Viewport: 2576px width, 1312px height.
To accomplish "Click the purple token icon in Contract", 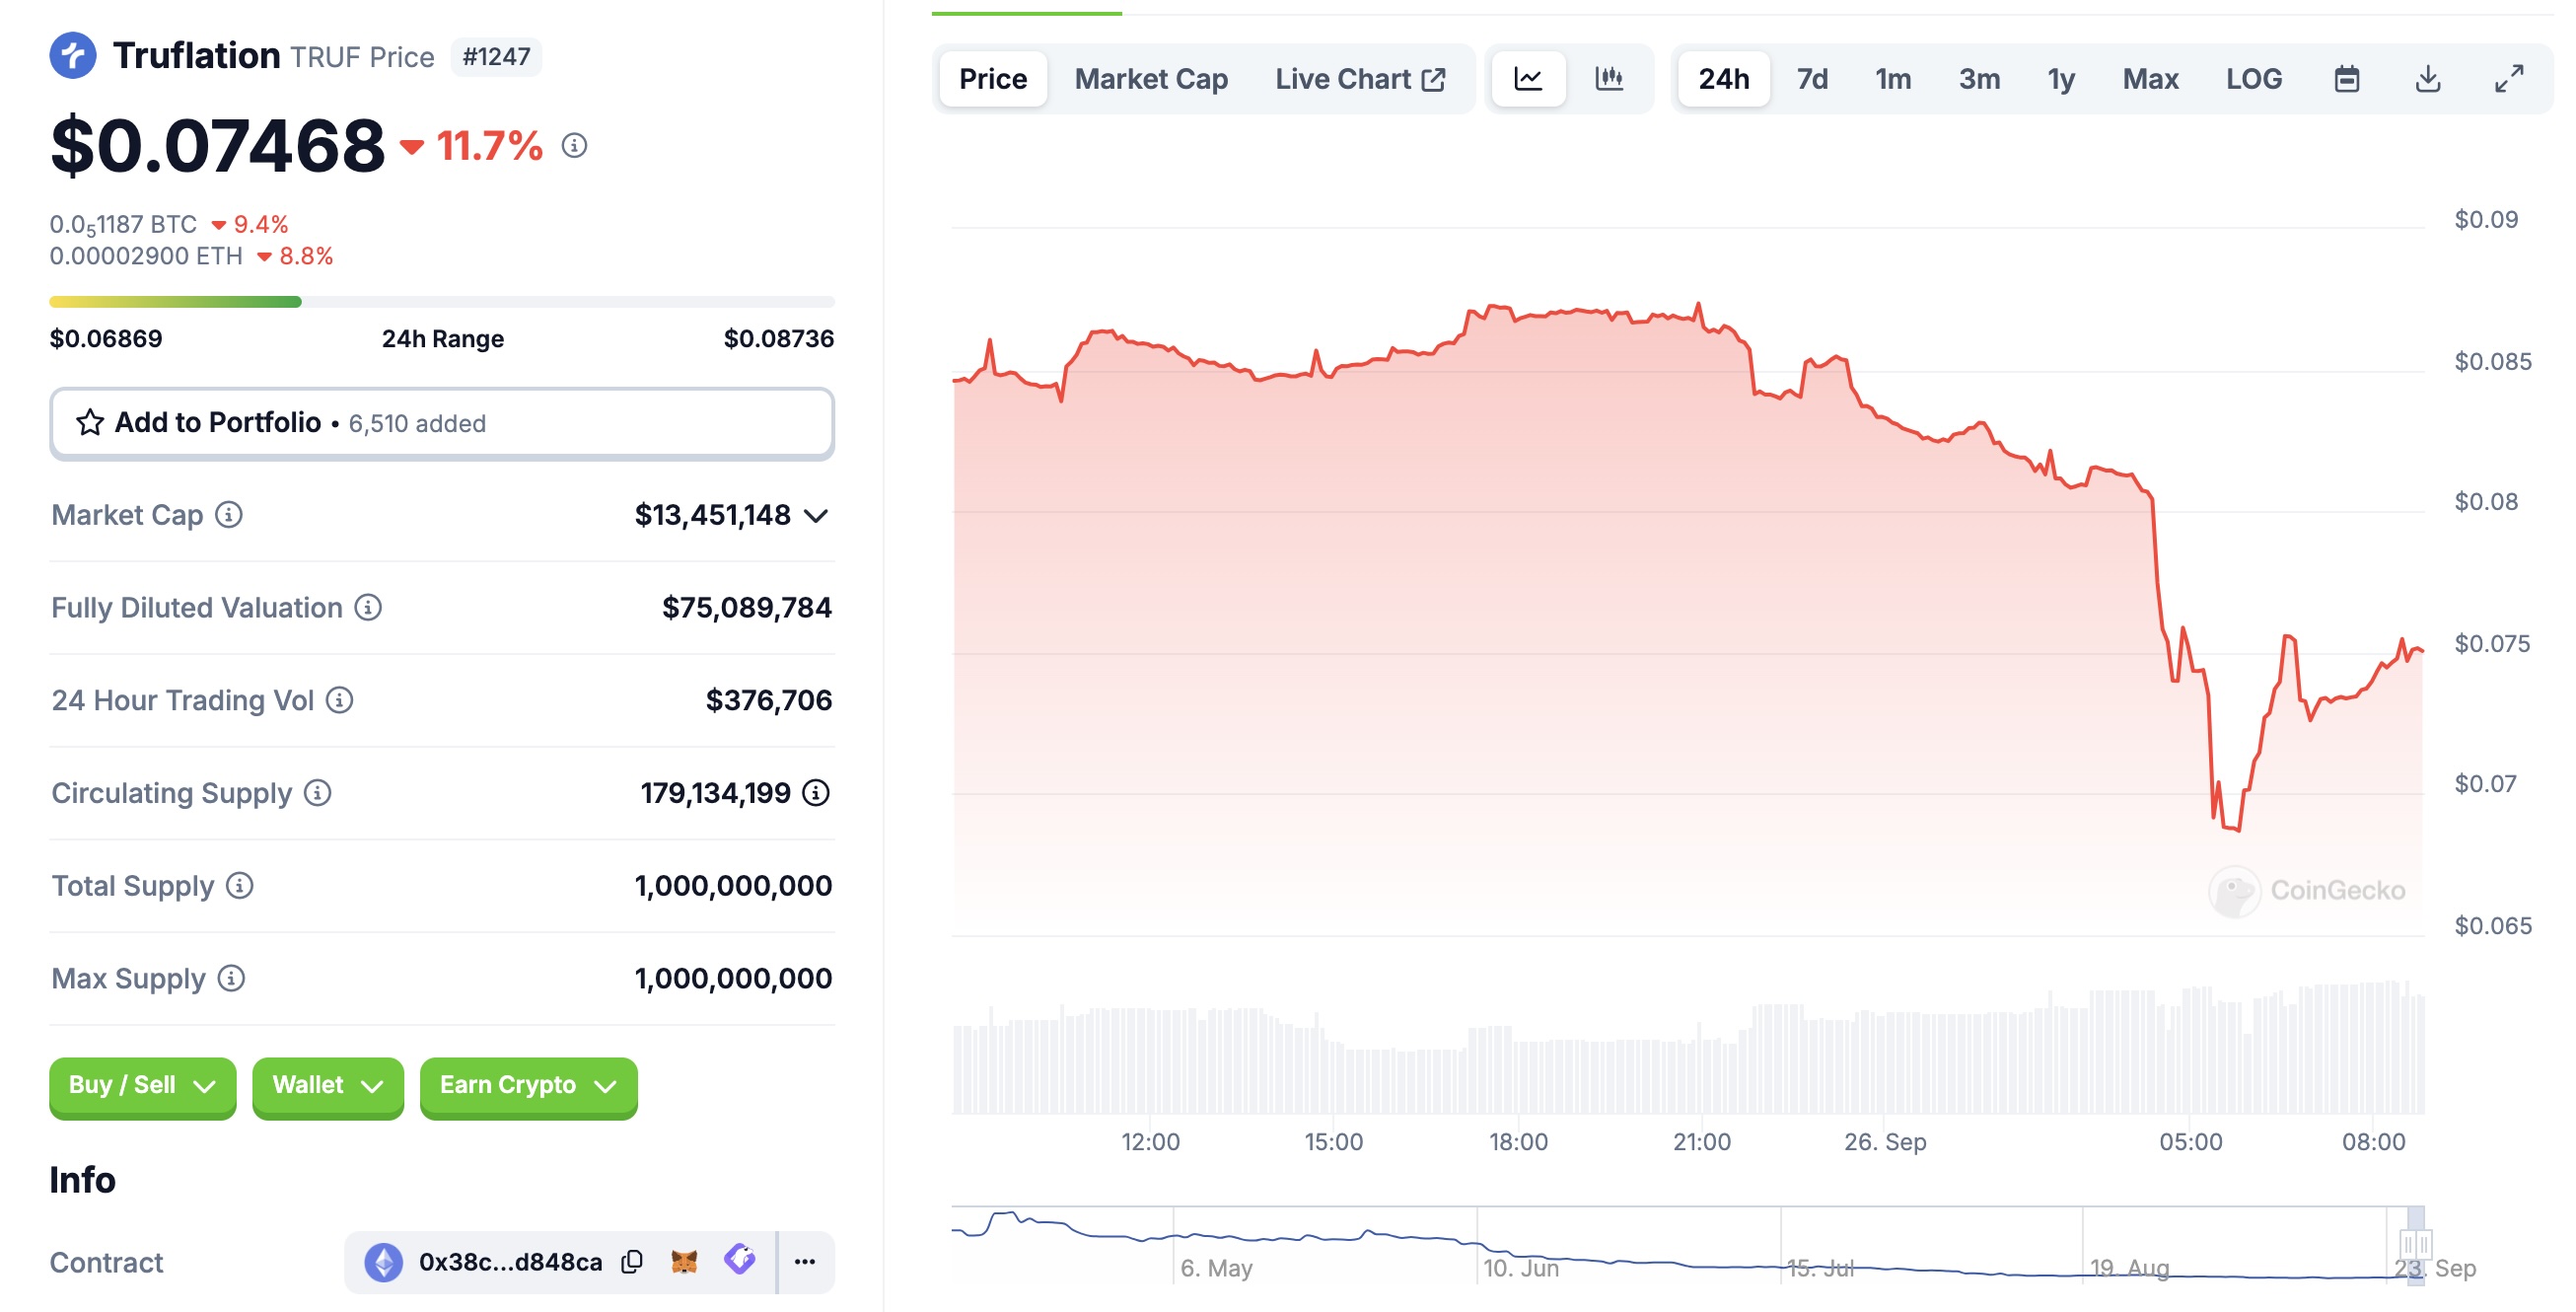I will 740,1260.
